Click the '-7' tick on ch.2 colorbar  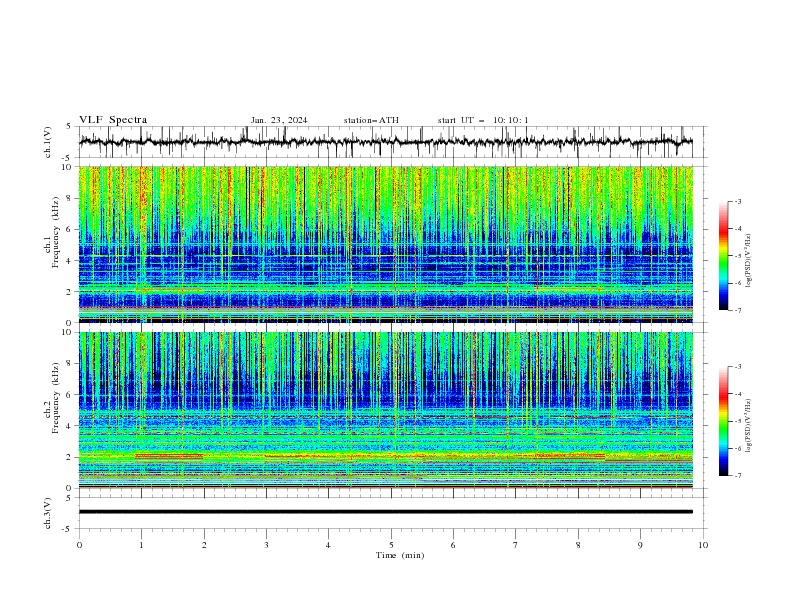tap(738, 476)
